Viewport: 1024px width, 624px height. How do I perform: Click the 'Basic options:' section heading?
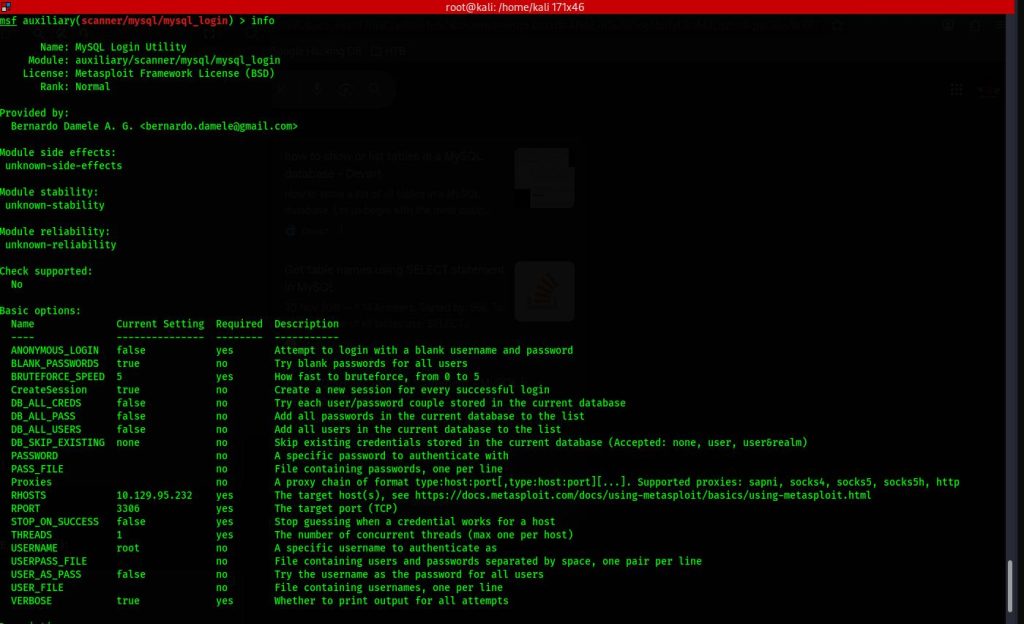(x=40, y=311)
